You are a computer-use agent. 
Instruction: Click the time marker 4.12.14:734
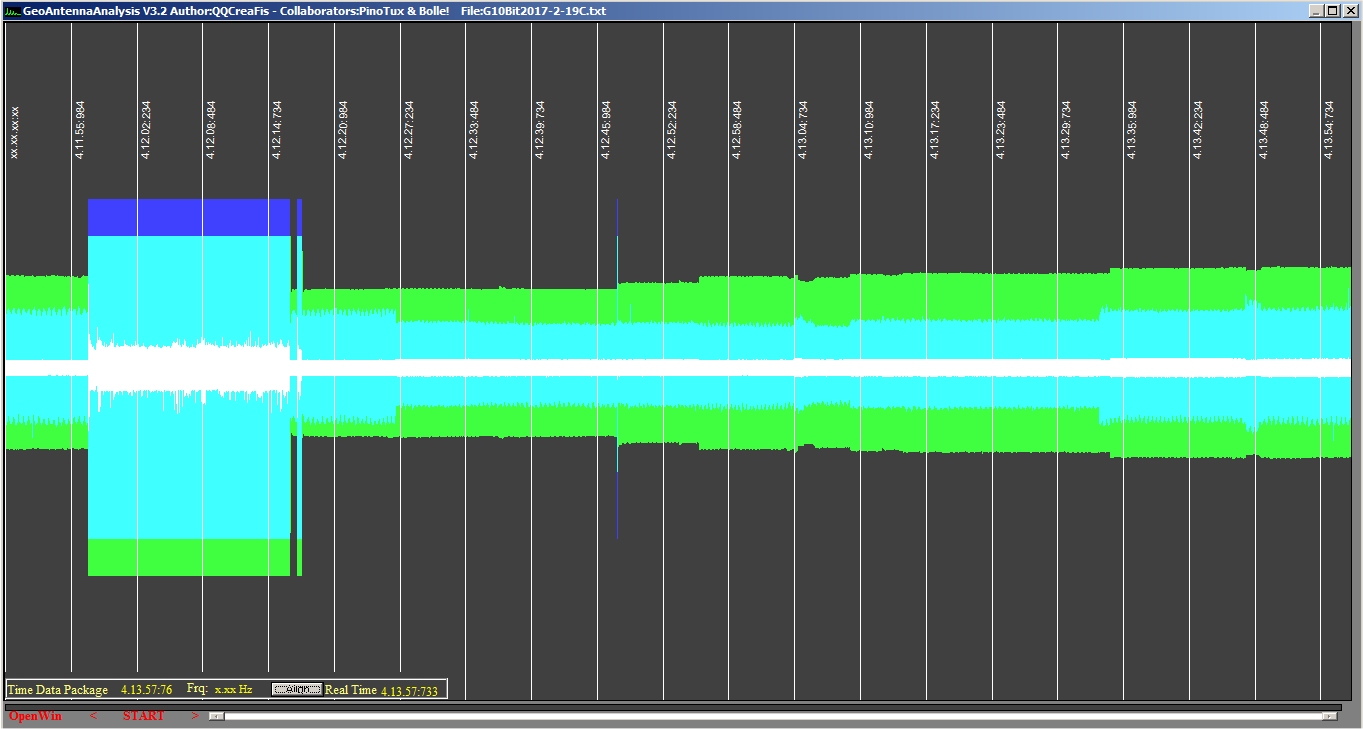point(277,130)
